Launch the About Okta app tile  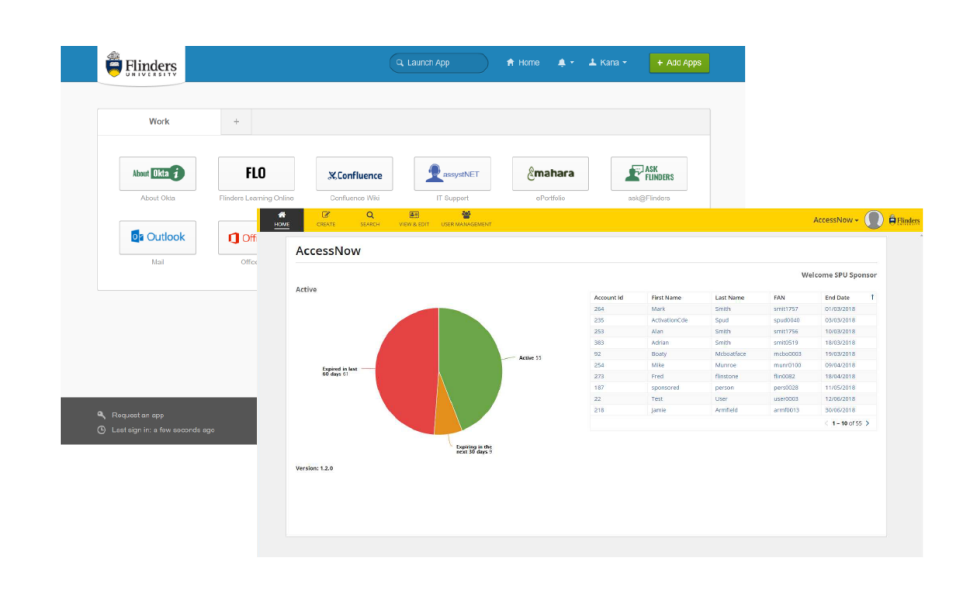tap(158, 174)
